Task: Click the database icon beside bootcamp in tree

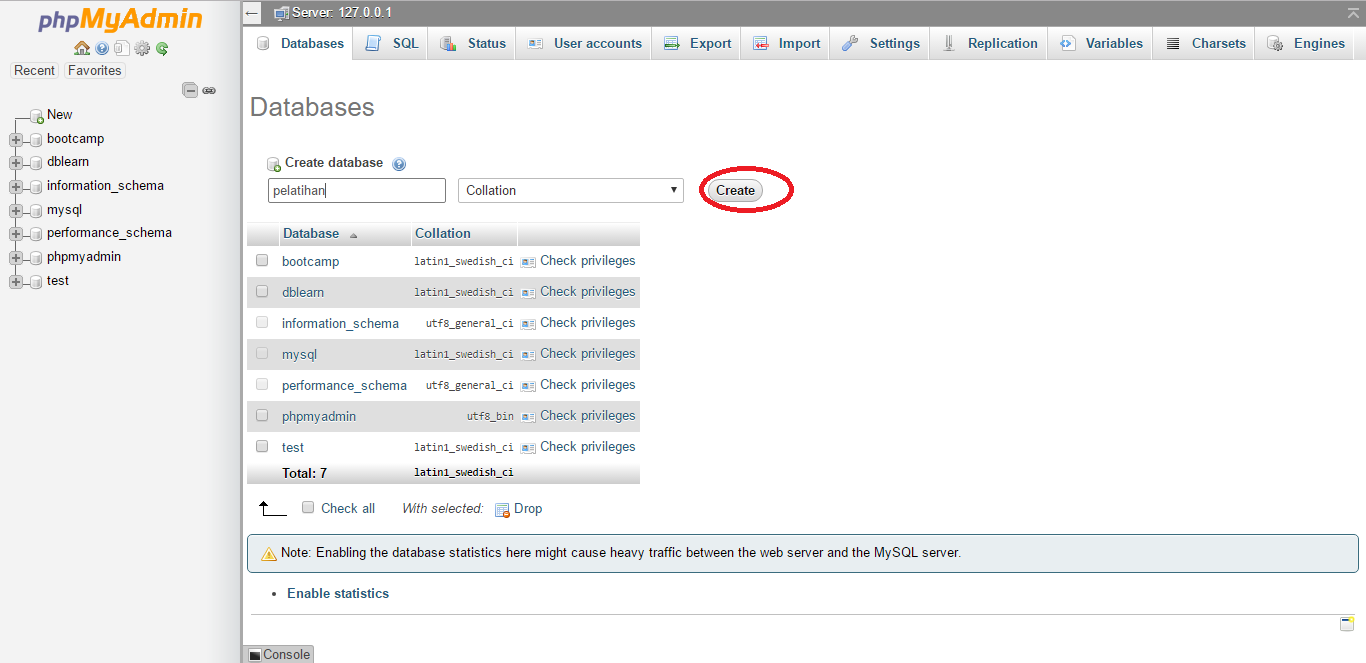Action: pyautogui.click(x=36, y=140)
